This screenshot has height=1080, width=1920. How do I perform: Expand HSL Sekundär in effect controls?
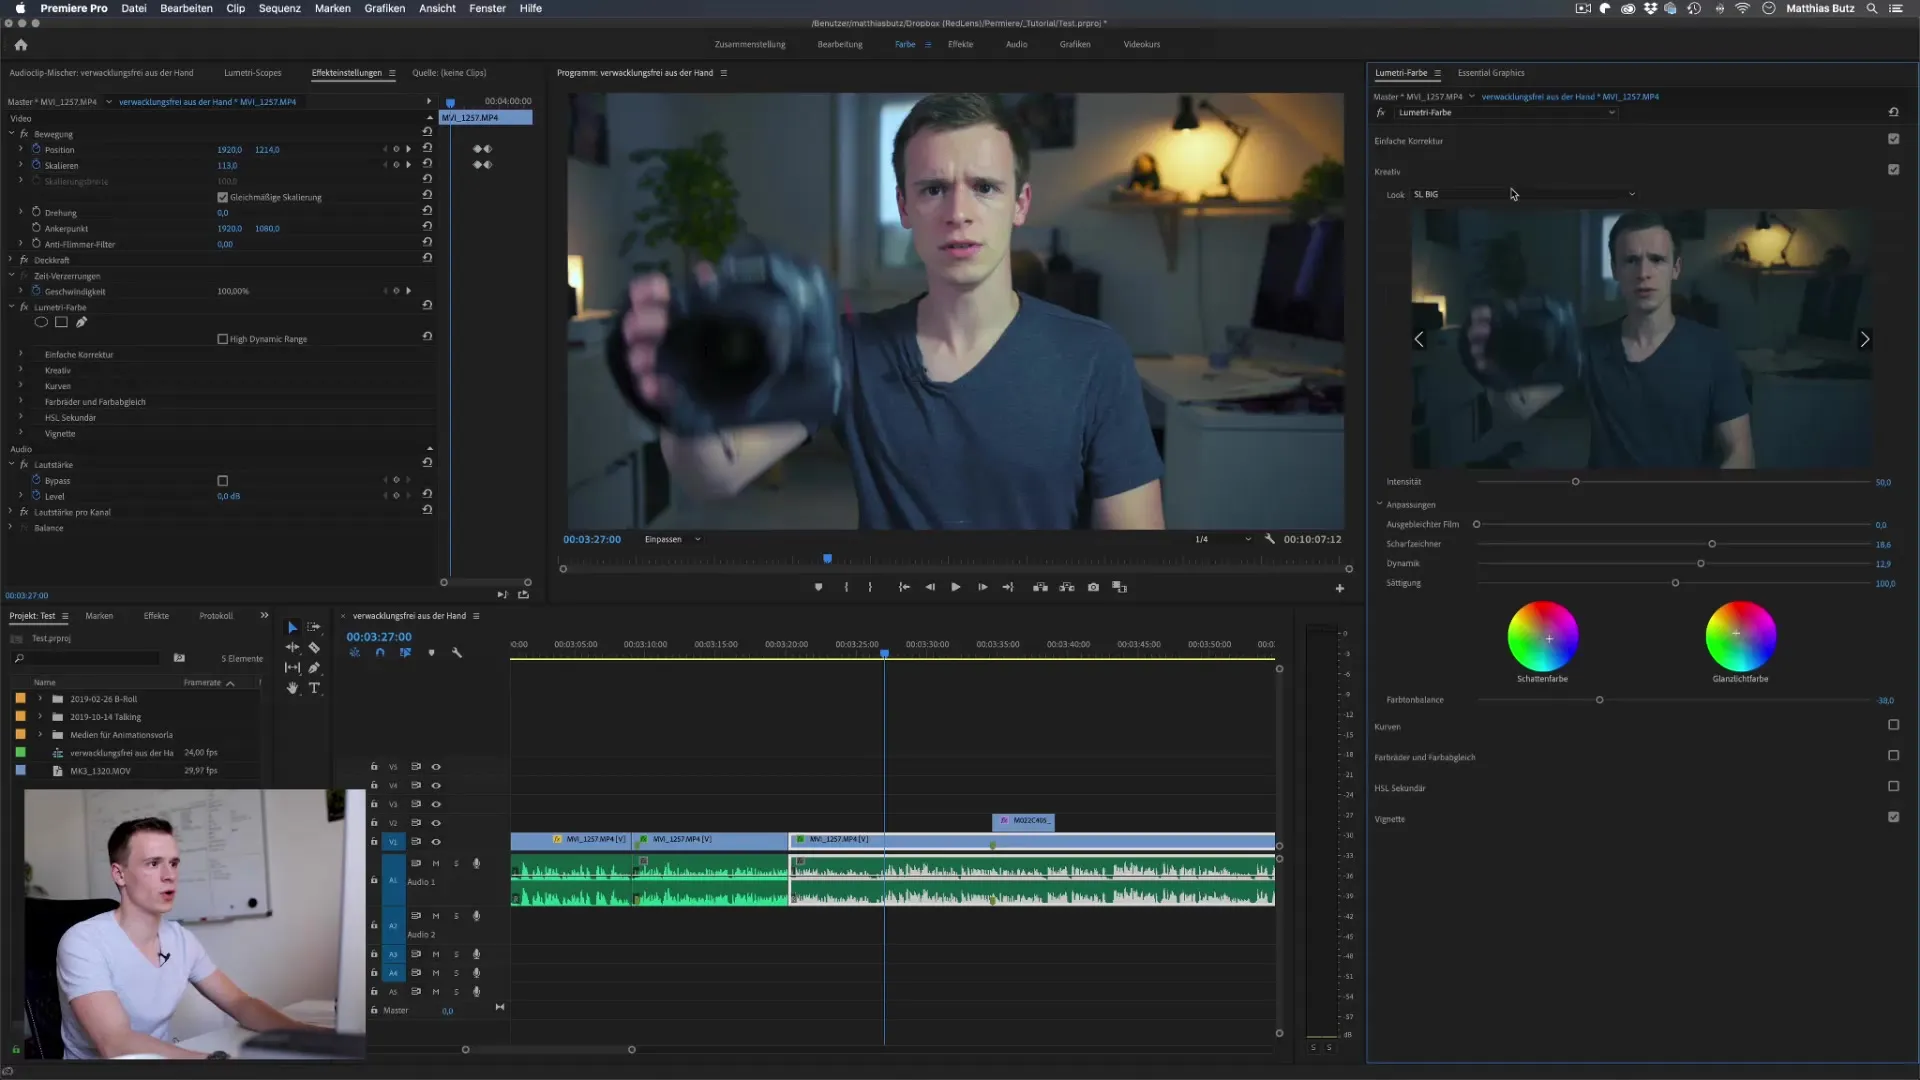20,417
